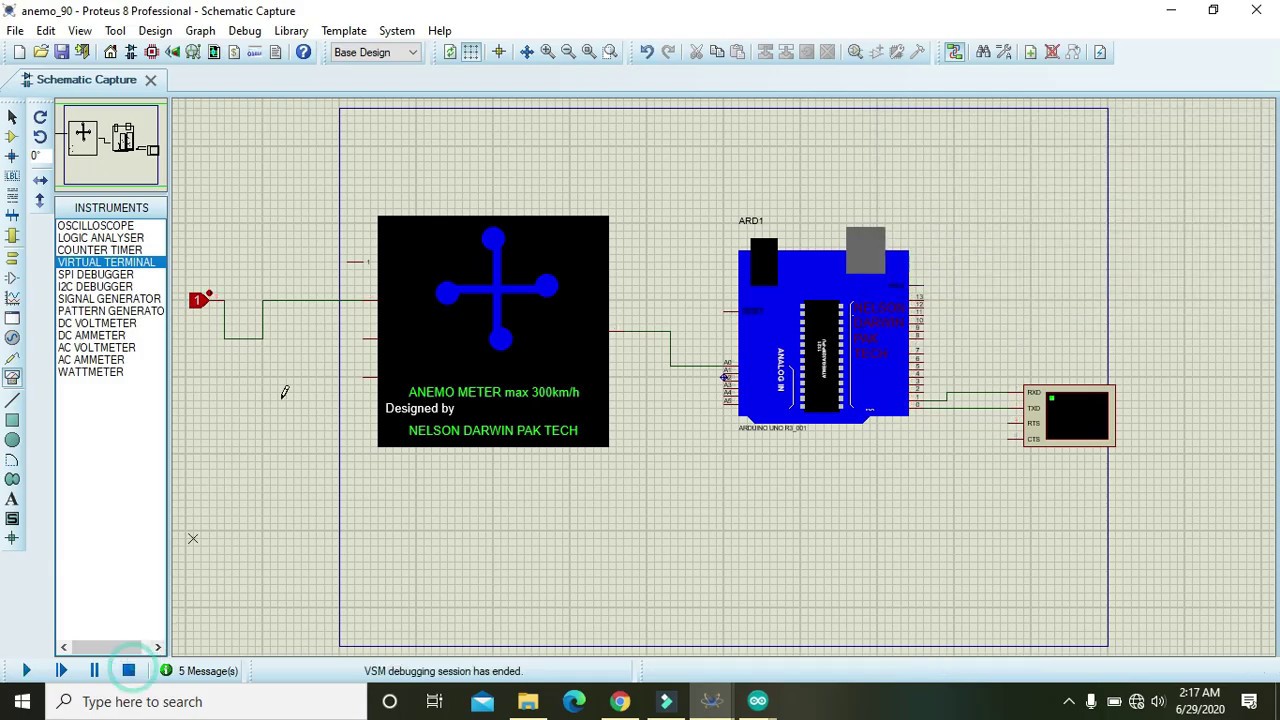Screen dimensions: 1280x720
Task: Click the zoom in magnifier icon
Action: pos(548,52)
